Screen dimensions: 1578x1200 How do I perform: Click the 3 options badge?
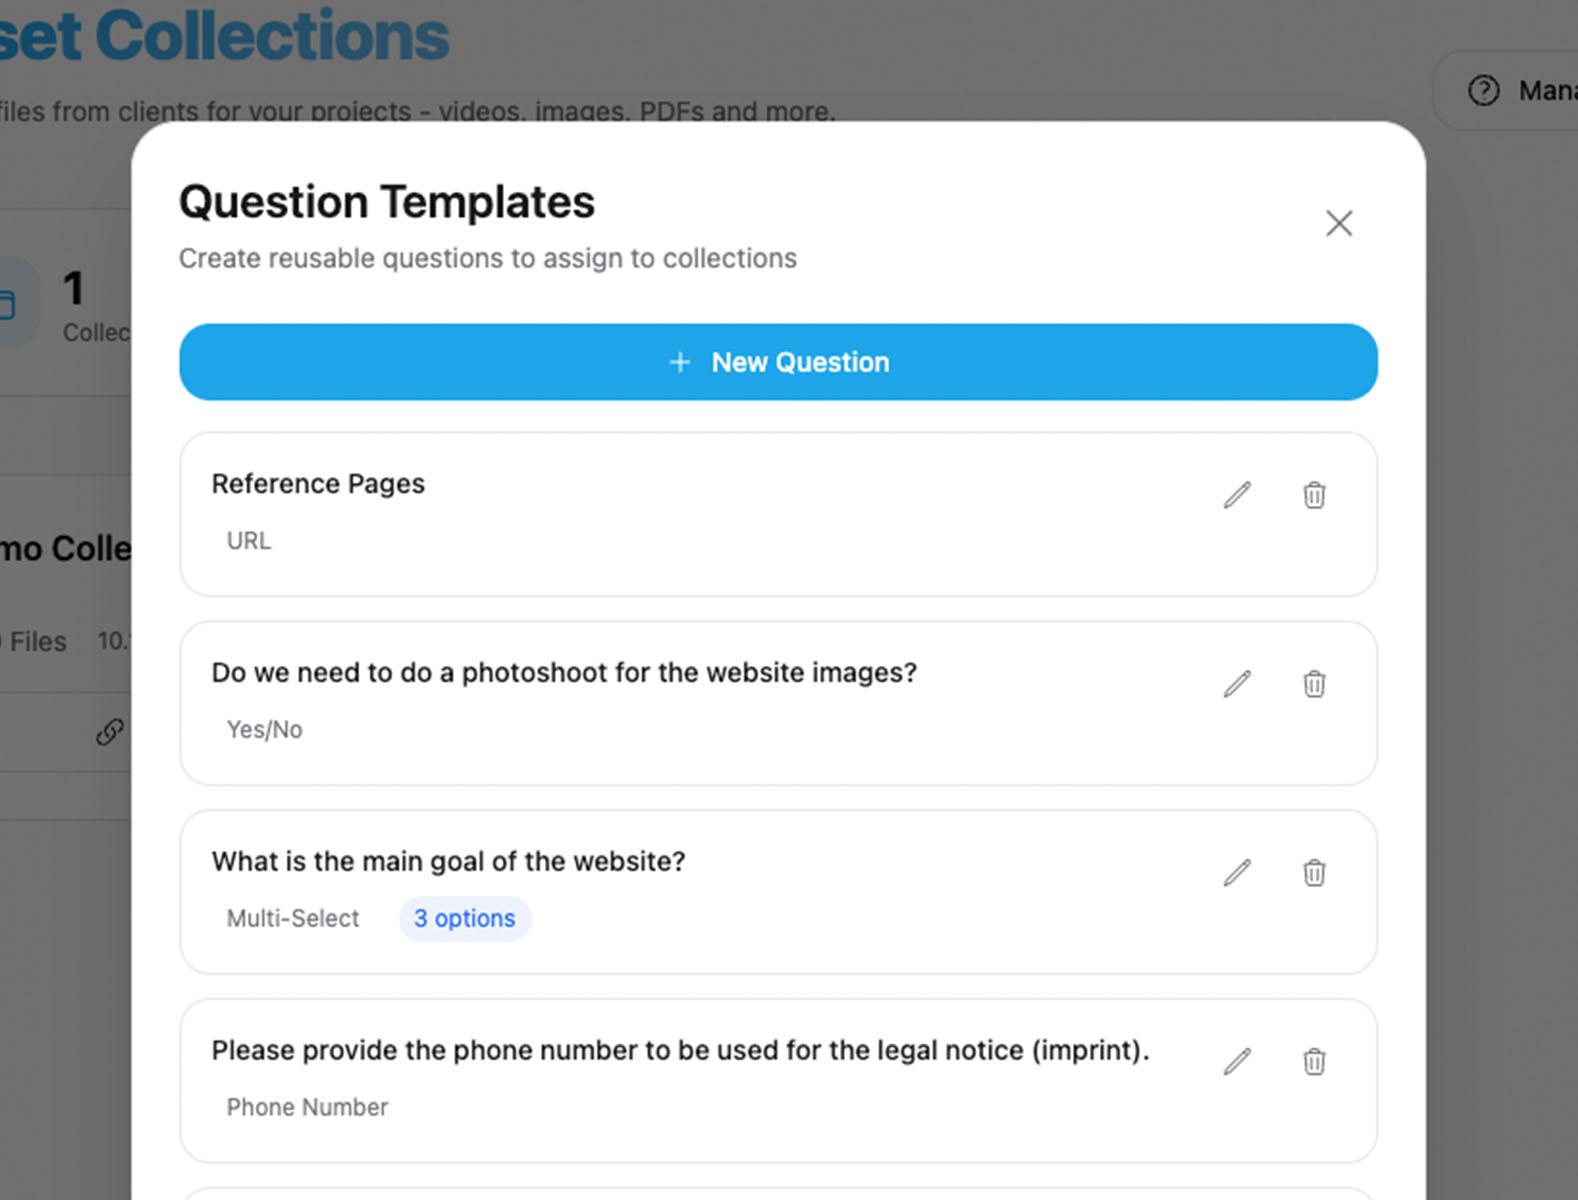pos(465,919)
